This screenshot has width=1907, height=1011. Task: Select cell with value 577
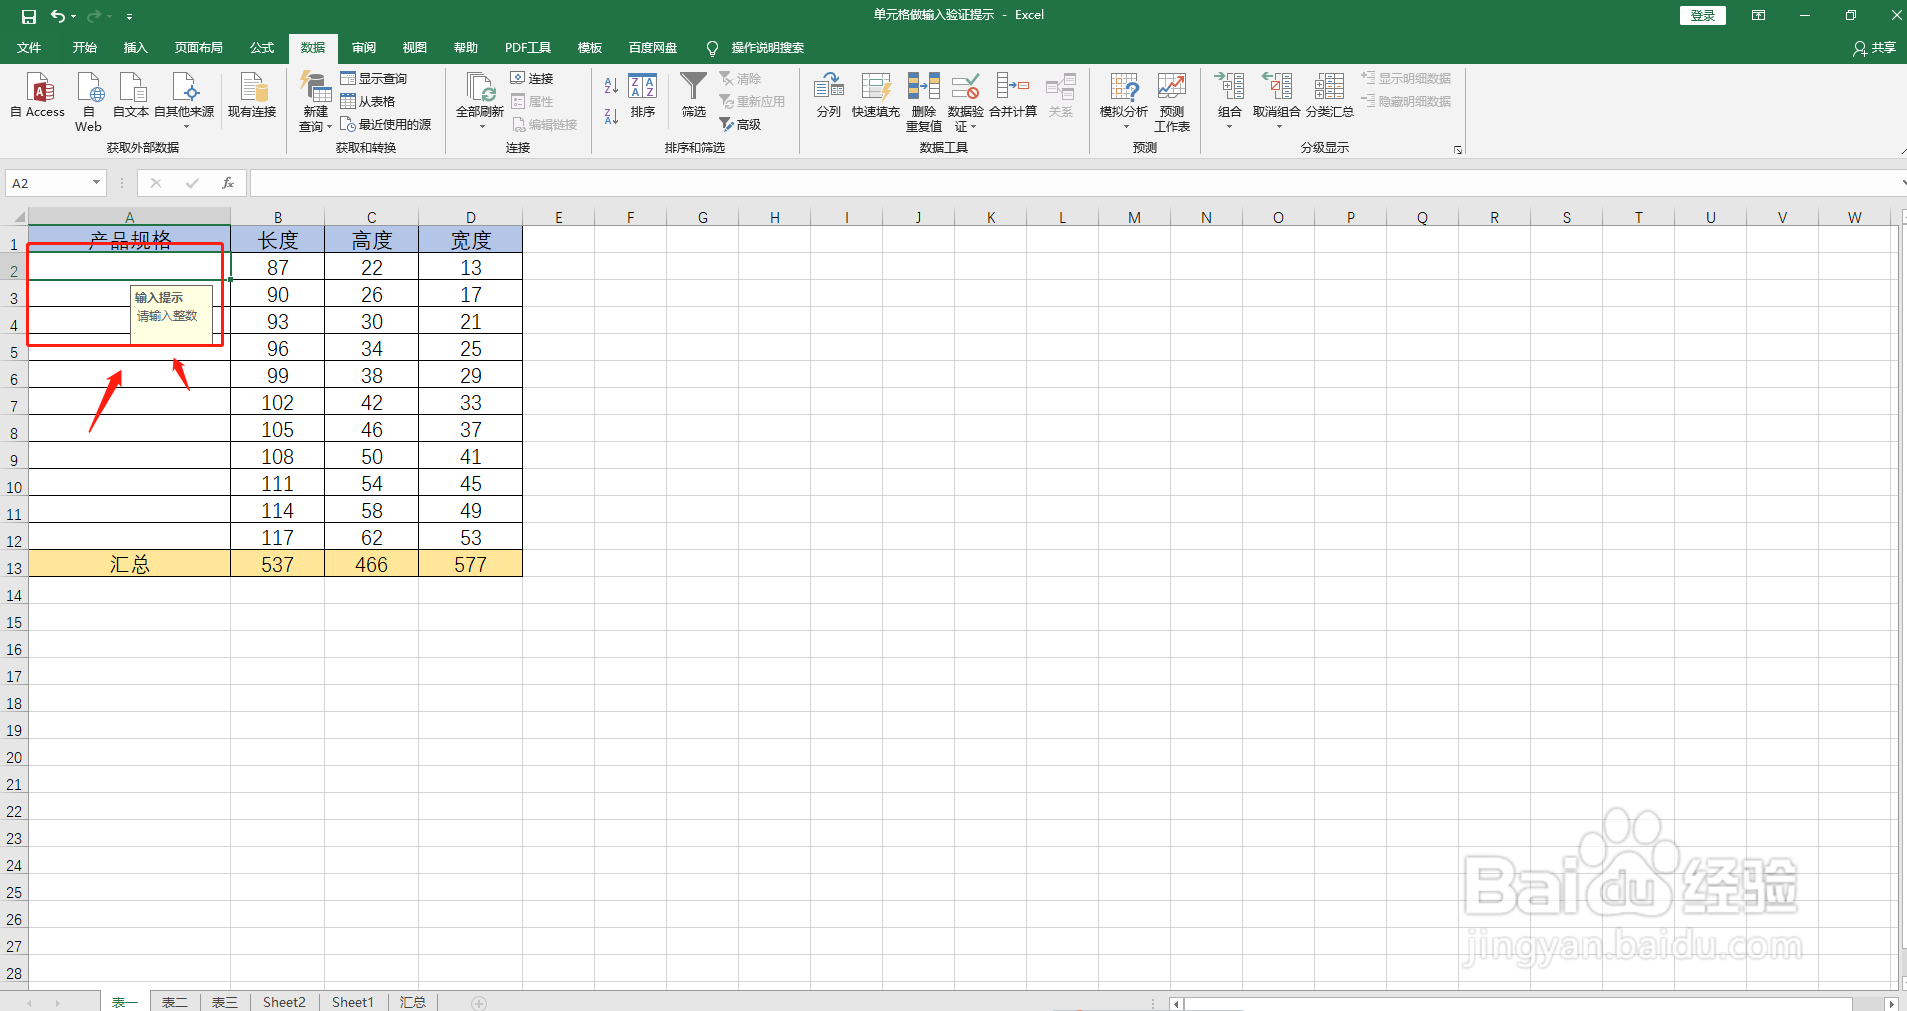(x=471, y=564)
